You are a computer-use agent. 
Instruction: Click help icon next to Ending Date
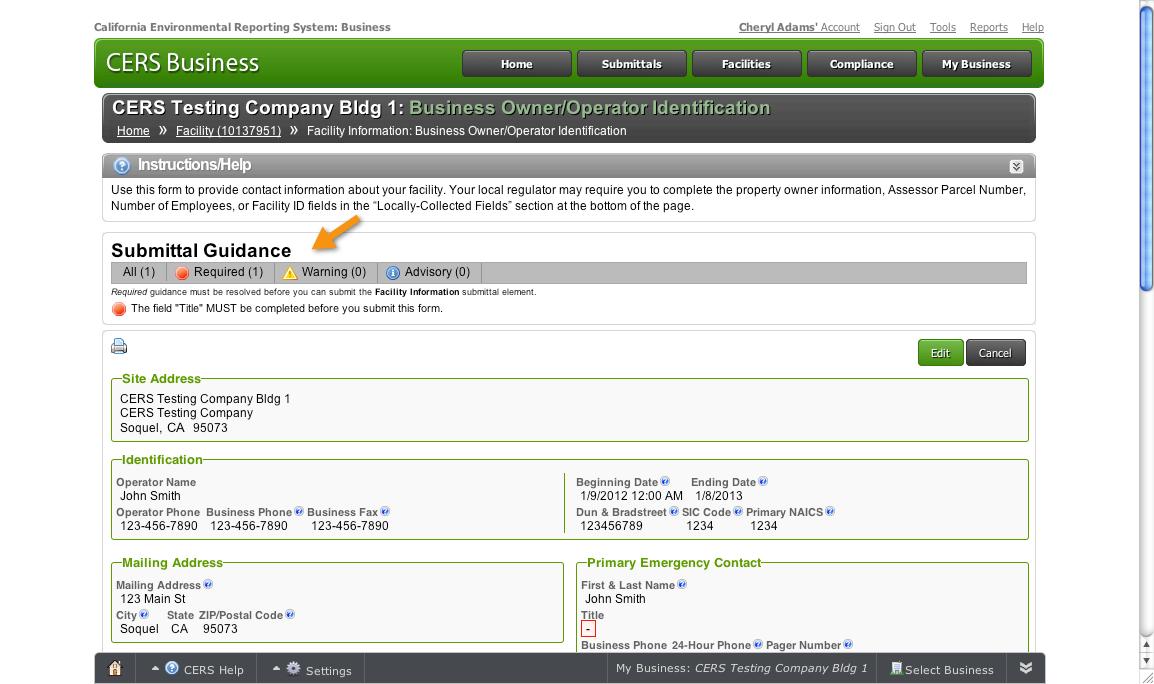763,481
